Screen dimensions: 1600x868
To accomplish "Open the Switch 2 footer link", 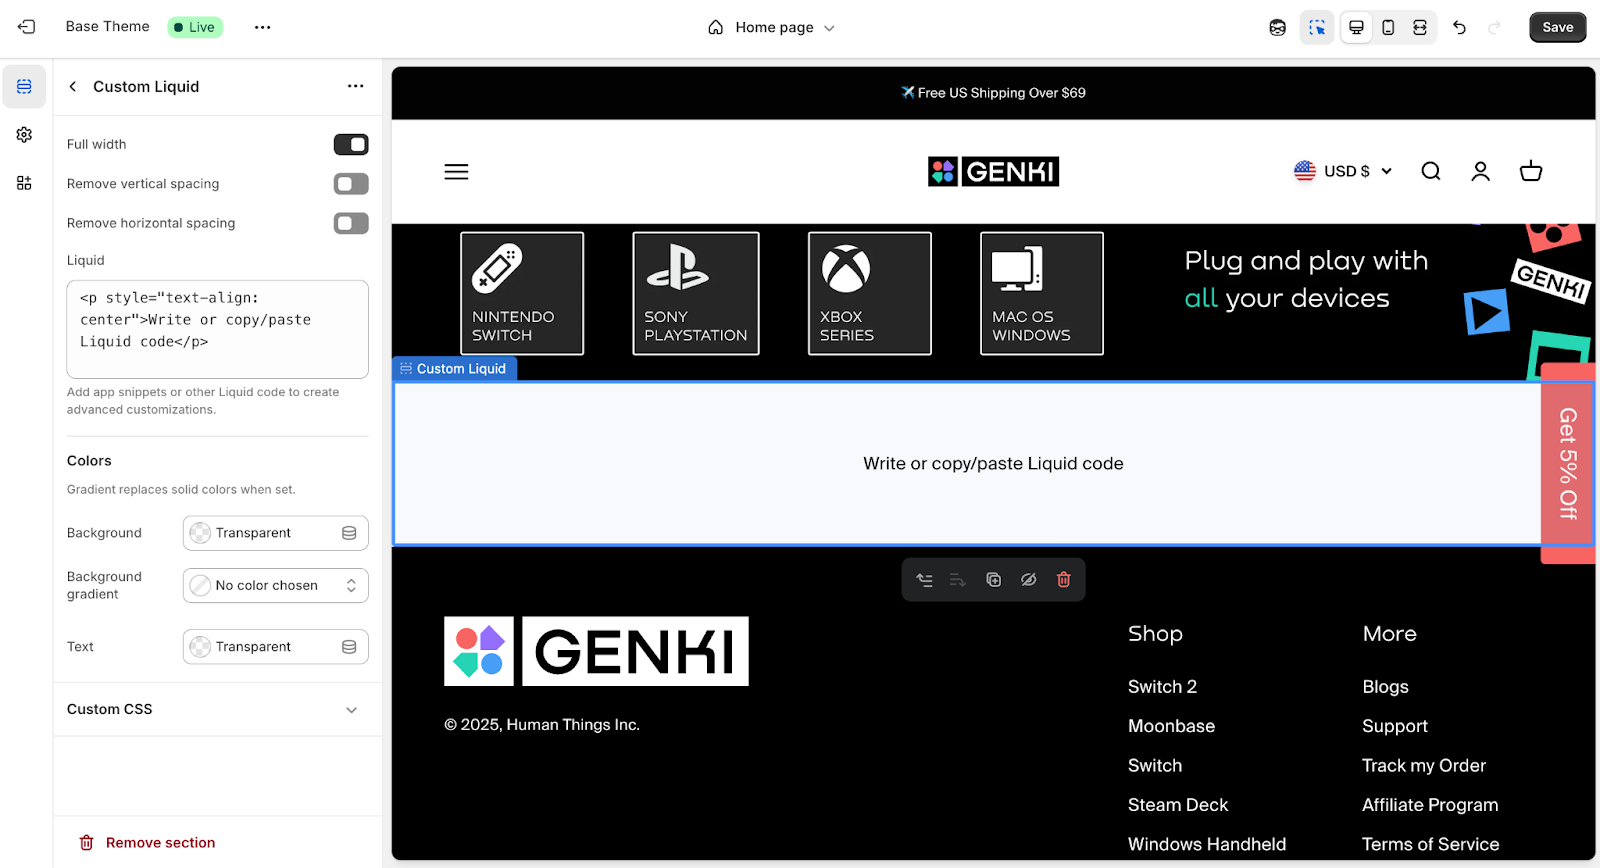I will (x=1162, y=687).
